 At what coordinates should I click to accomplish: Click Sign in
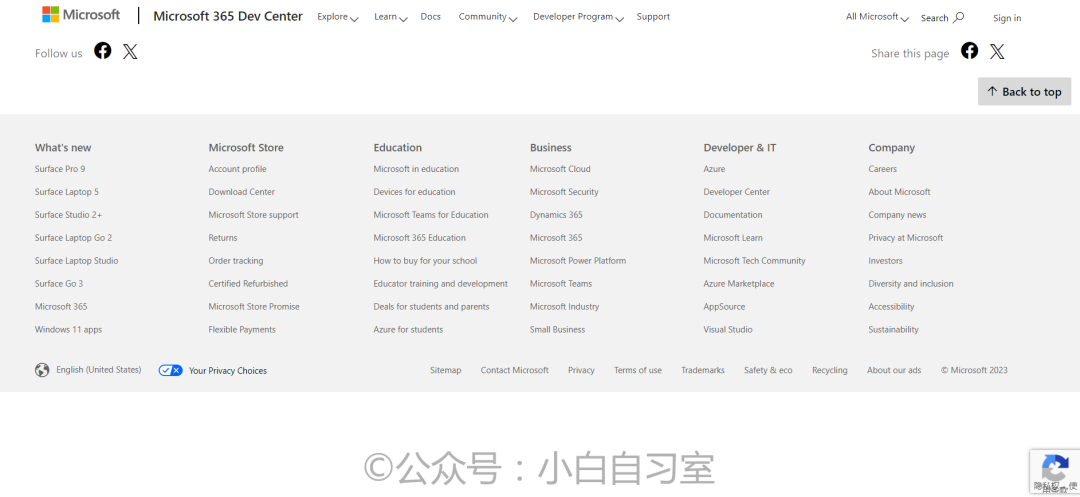(1007, 18)
